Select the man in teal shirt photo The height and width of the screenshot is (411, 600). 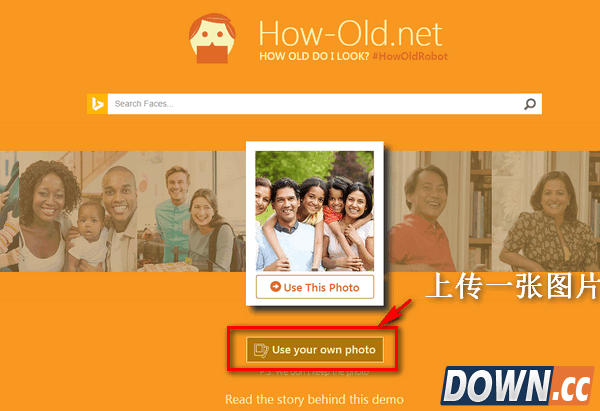coord(191,211)
